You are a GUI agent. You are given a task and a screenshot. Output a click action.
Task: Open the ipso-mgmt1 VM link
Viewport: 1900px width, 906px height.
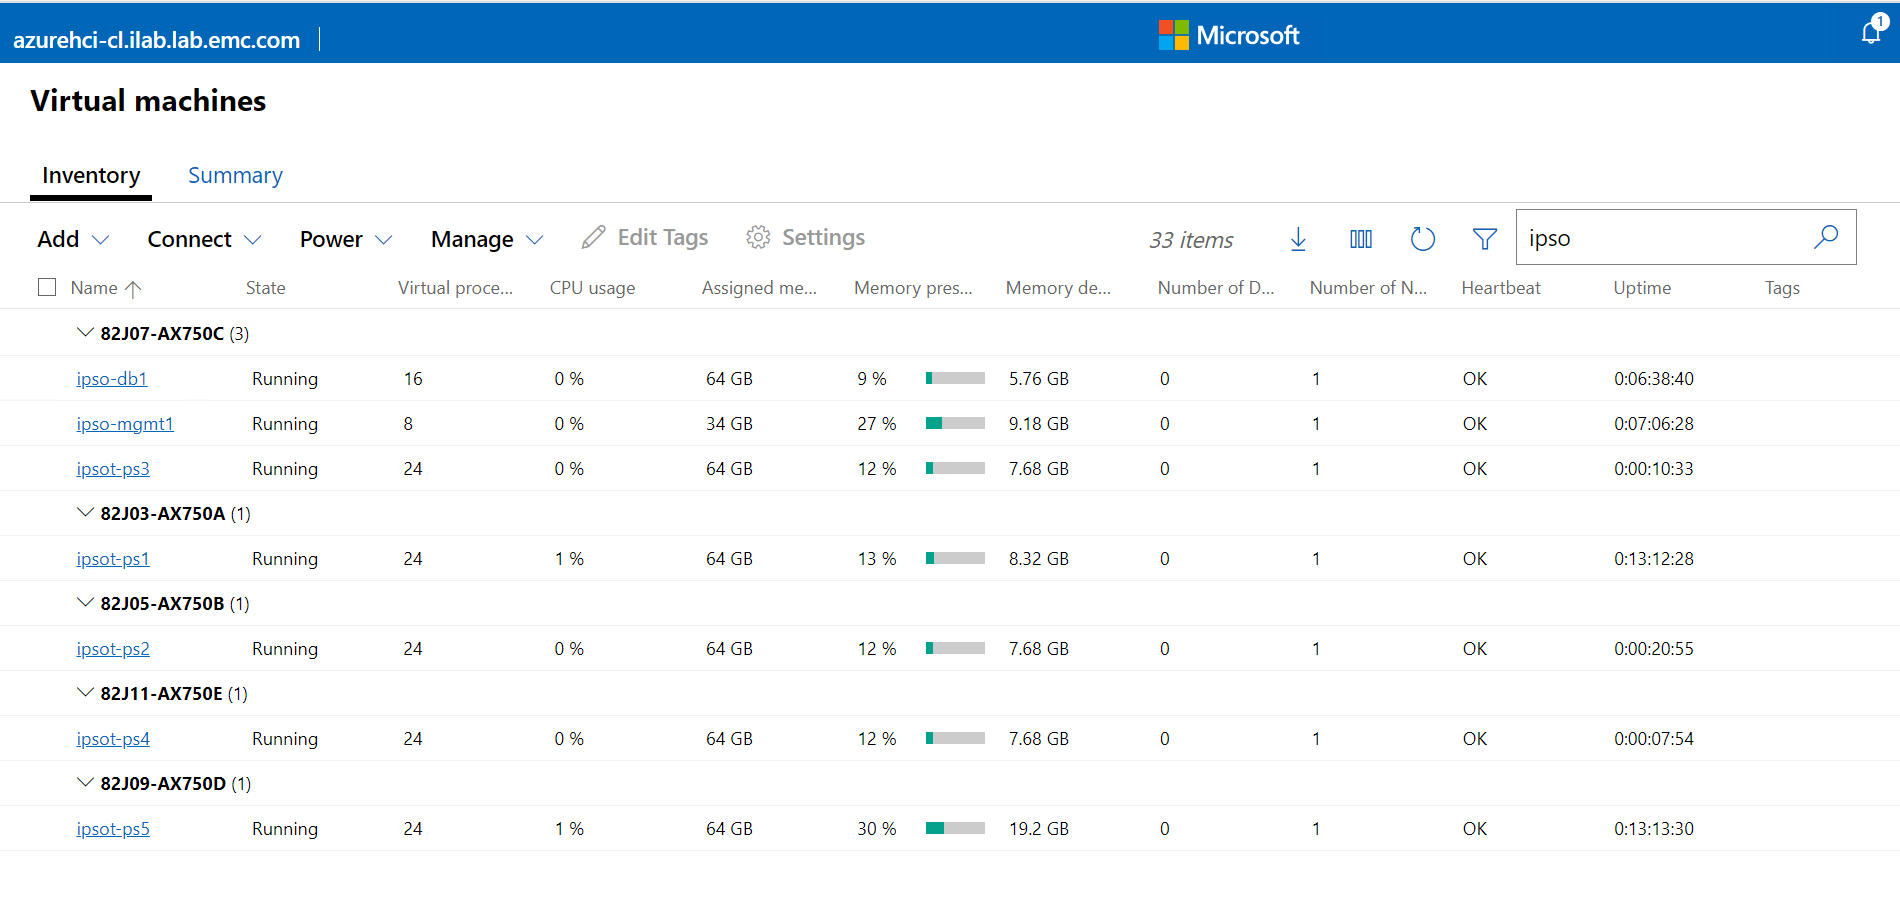click(x=125, y=424)
